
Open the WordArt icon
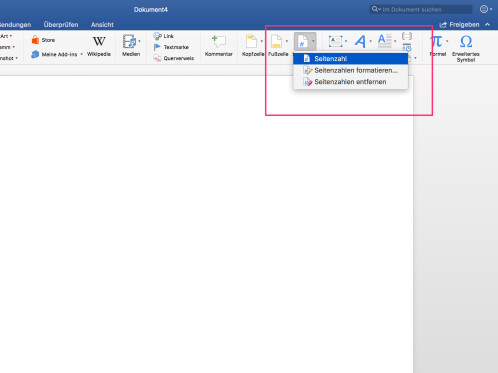pyautogui.click(x=360, y=41)
